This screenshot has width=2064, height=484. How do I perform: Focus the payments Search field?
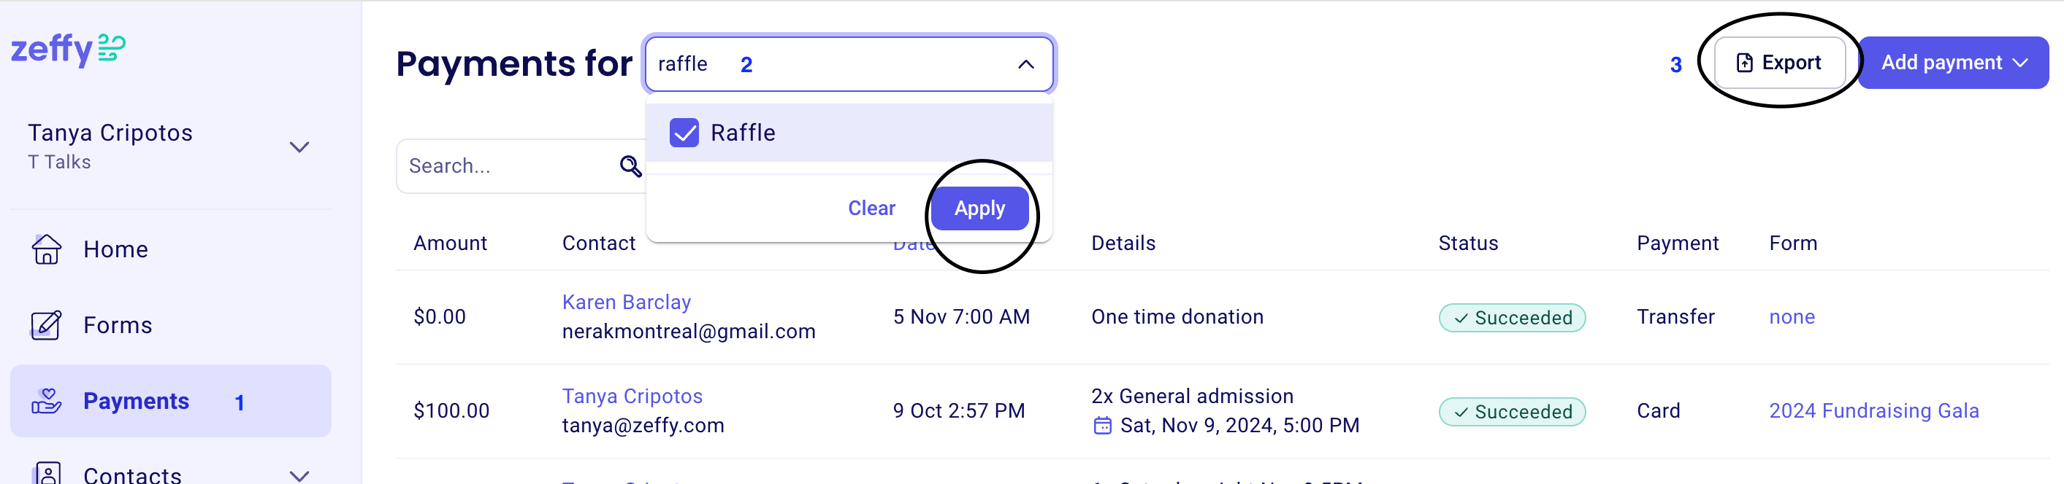(510, 166)
